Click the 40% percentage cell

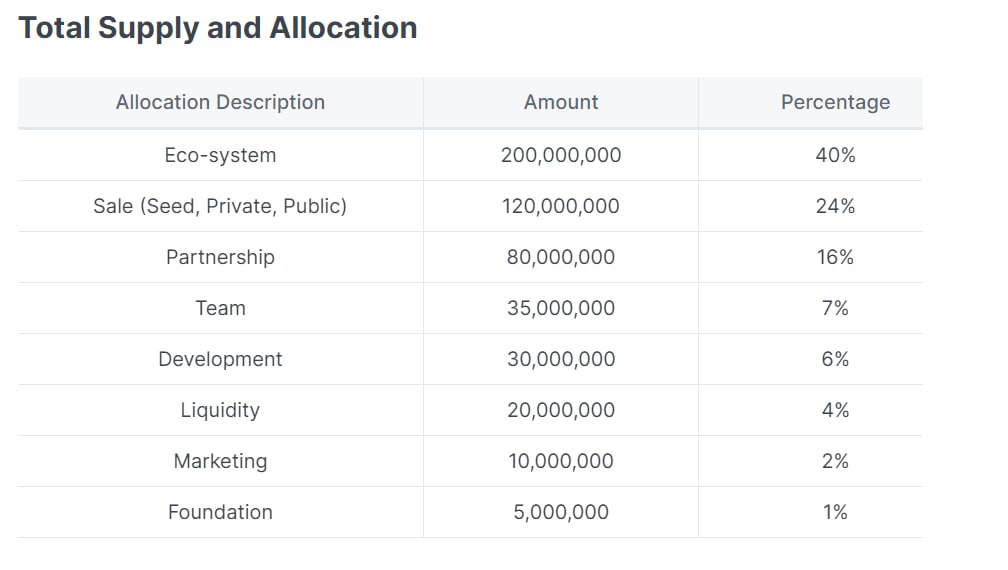[x=835, y=155]
